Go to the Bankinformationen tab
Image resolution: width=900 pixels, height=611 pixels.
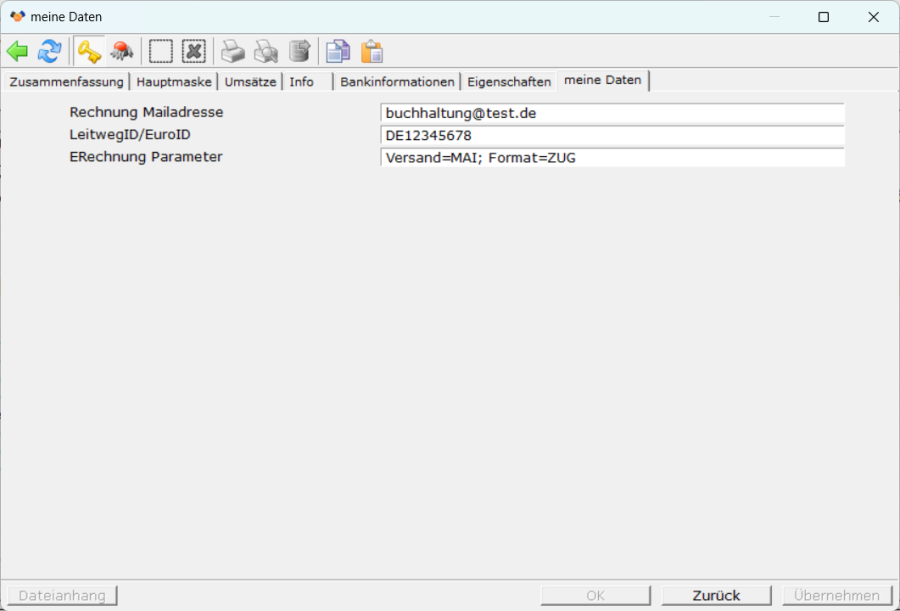point(397,82)
